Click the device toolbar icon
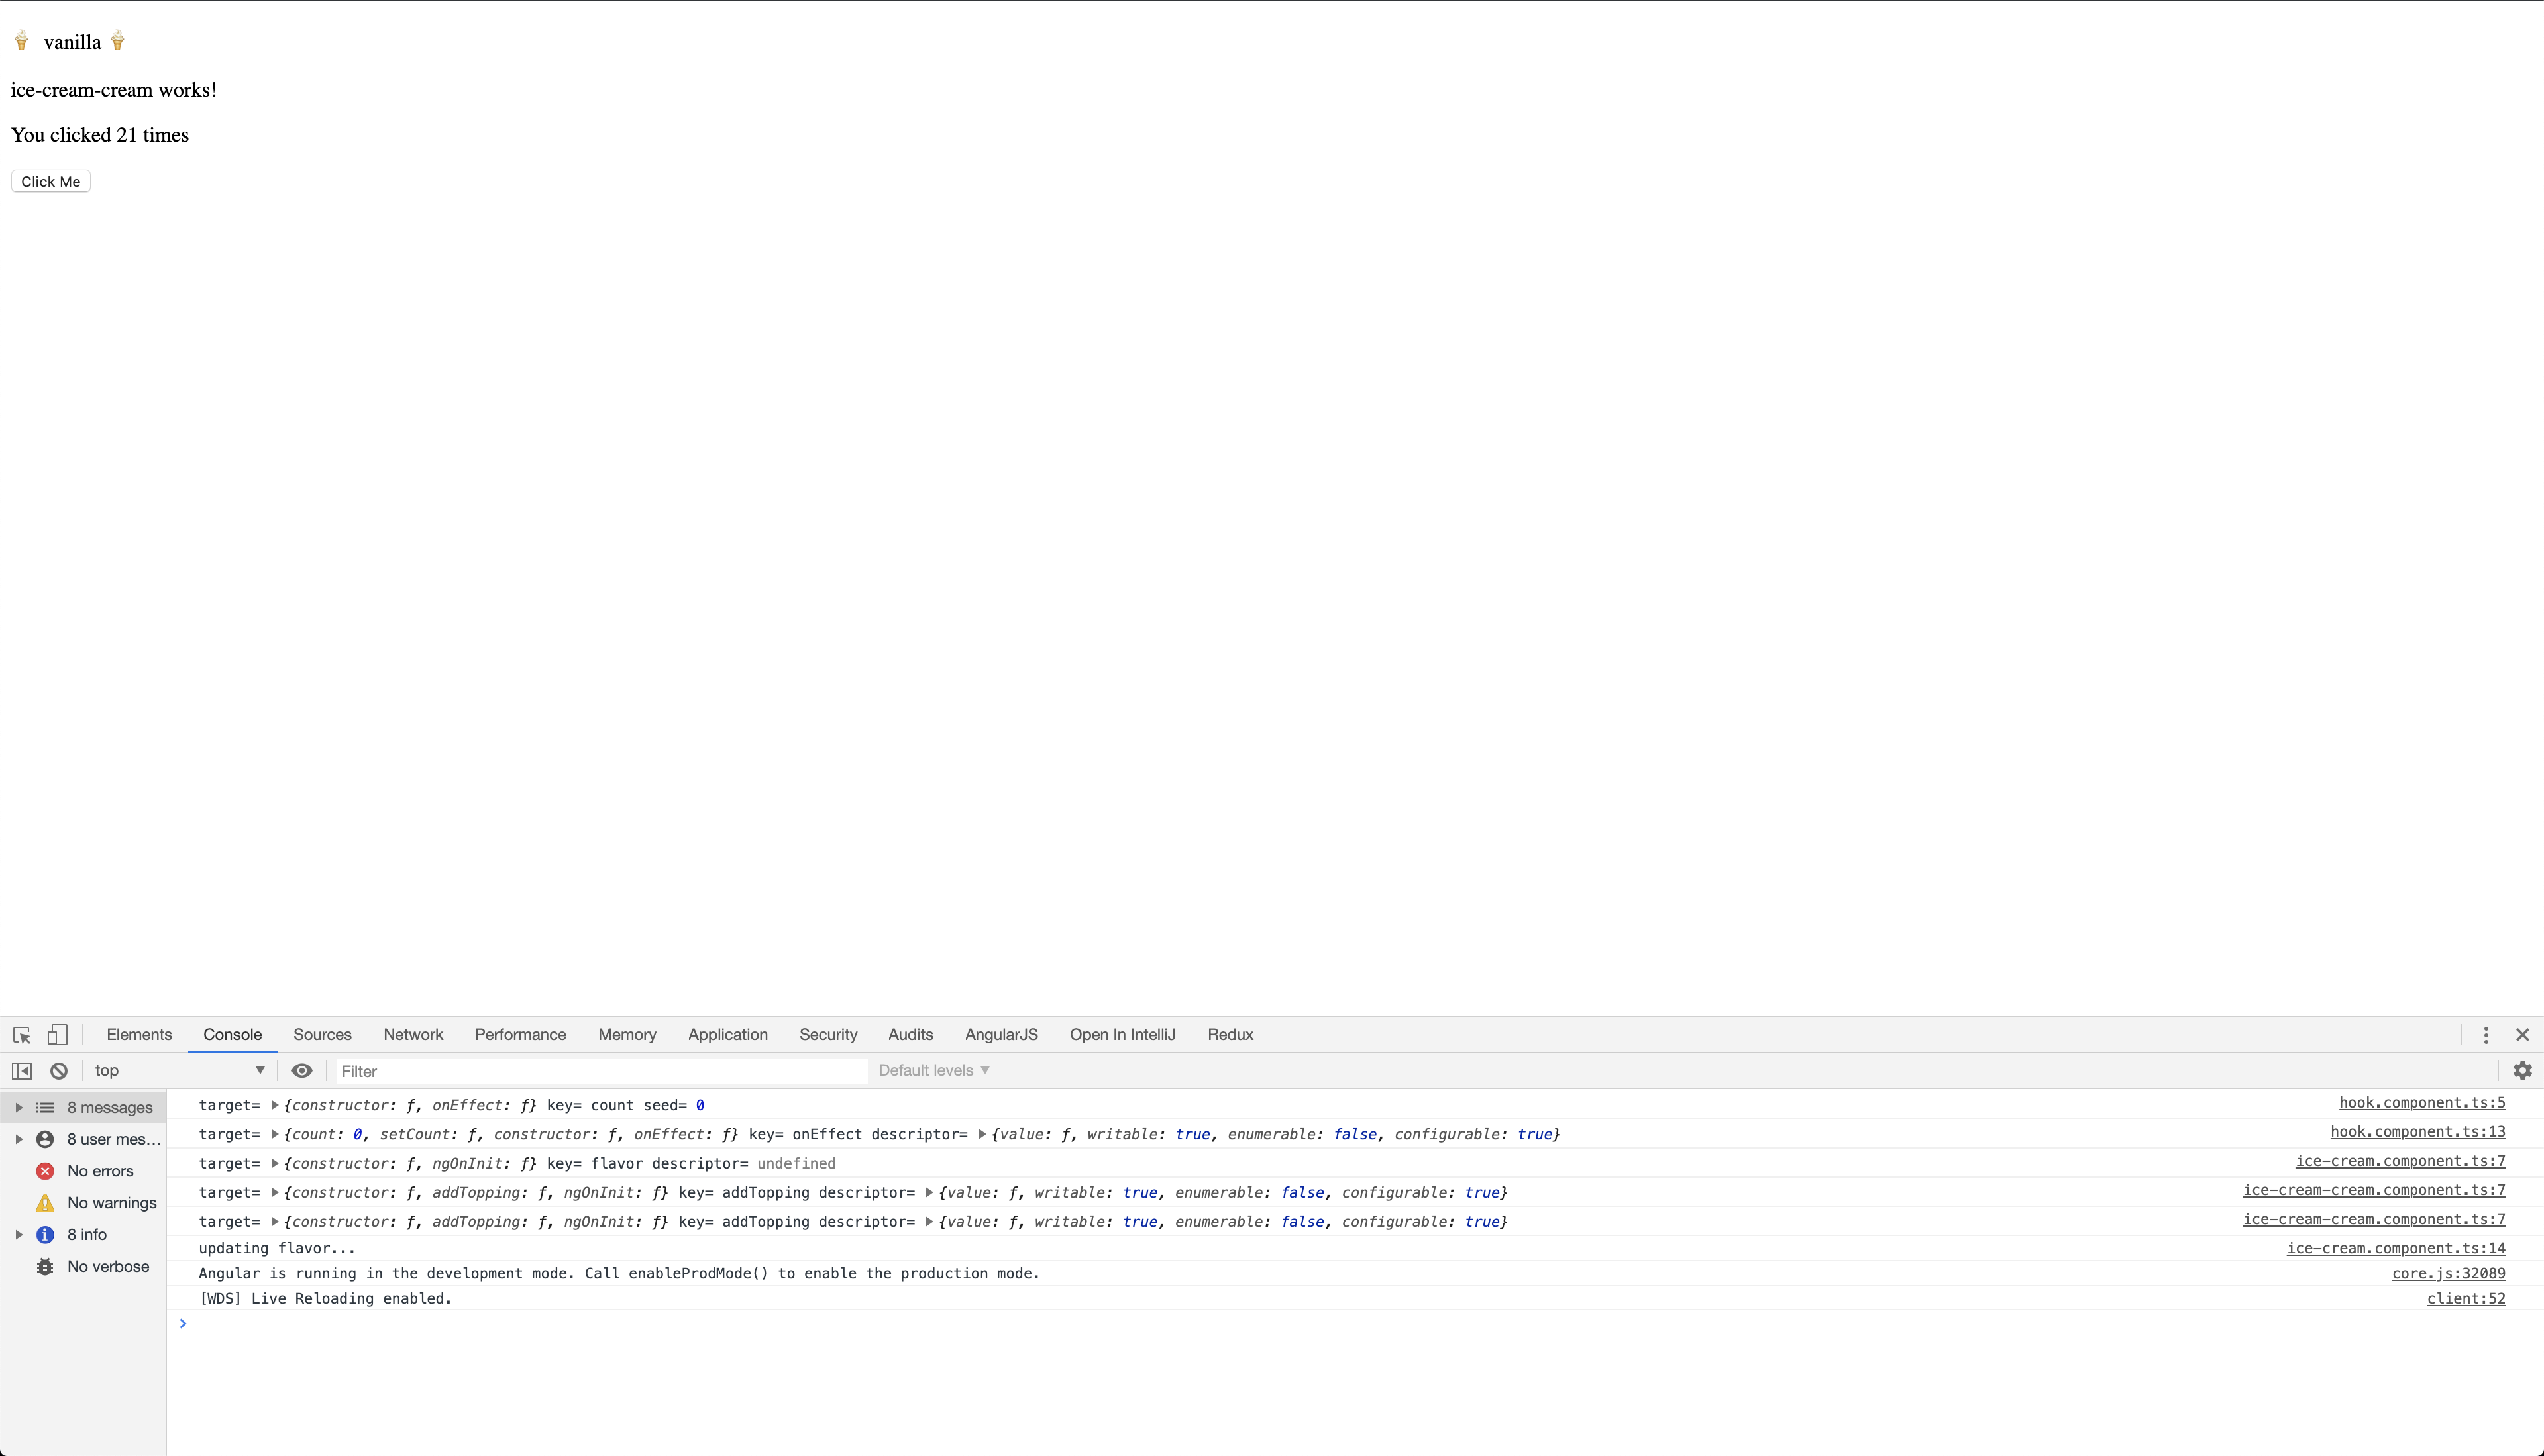 pos(58,1033)
